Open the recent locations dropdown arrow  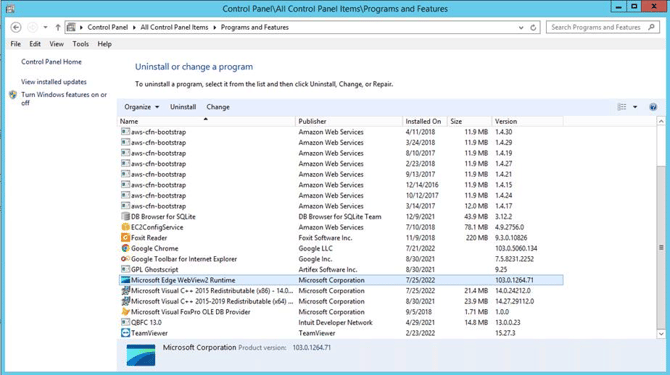pyautogui.click(x=45, y=27)
